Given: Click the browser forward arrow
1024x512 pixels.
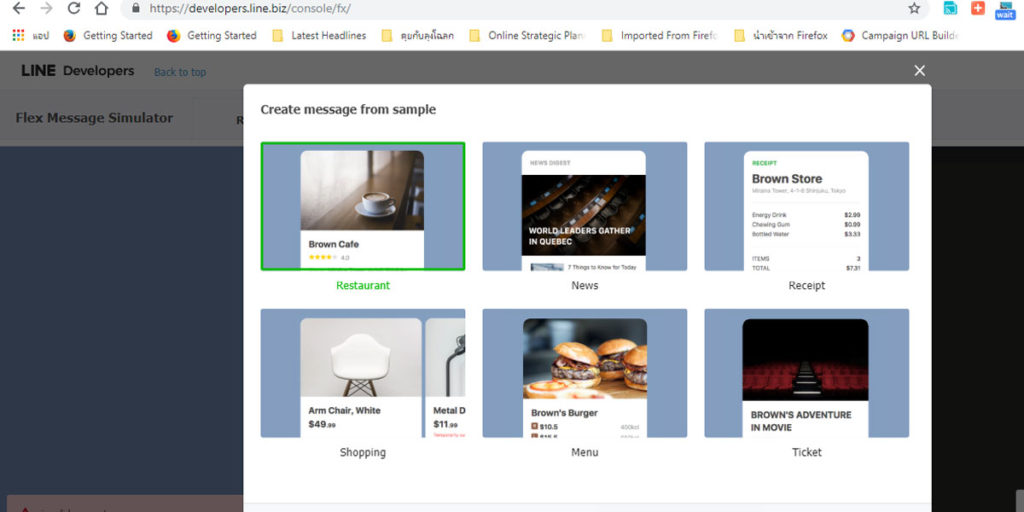Looking at the screenshot, I should click(46, 8).
